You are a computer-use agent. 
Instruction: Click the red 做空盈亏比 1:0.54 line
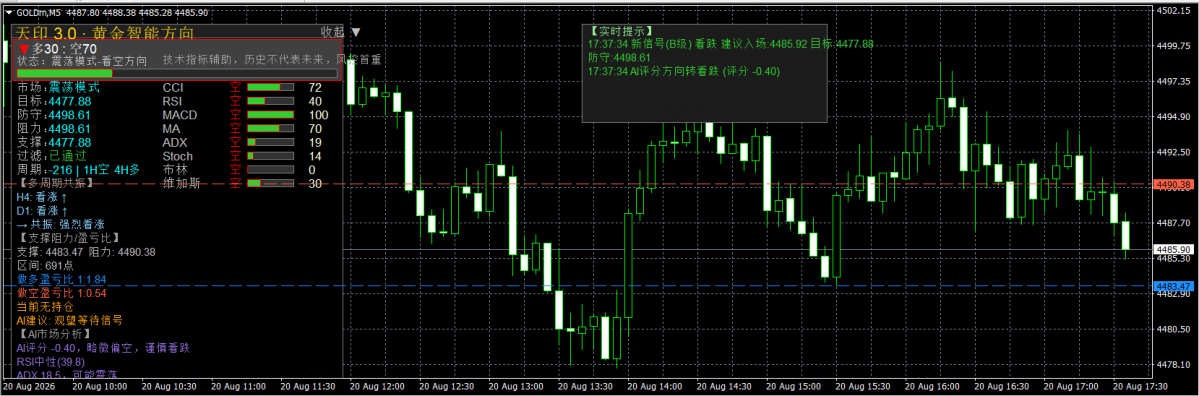tap(61, 293)
